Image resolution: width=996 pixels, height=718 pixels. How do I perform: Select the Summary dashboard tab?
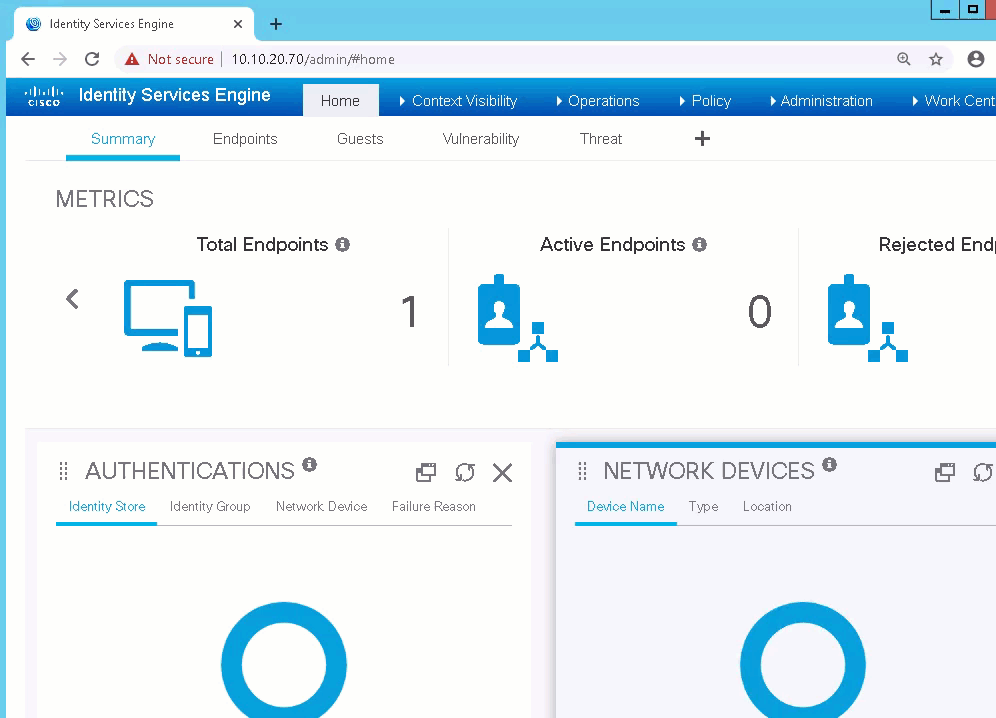pyautogui.click(x=123, y=139)
